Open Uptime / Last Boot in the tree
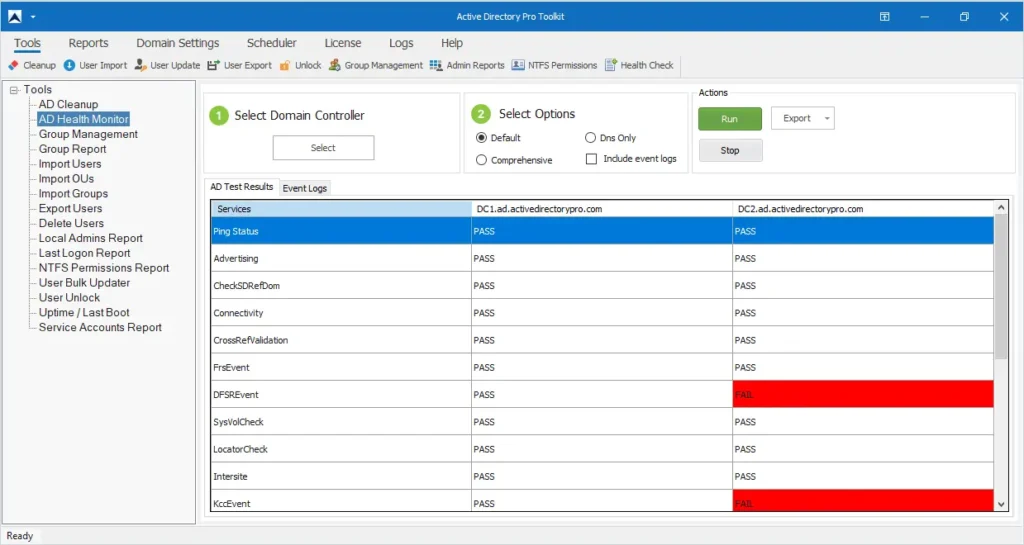Screen dimensions: 1024x545 [84, 313]
